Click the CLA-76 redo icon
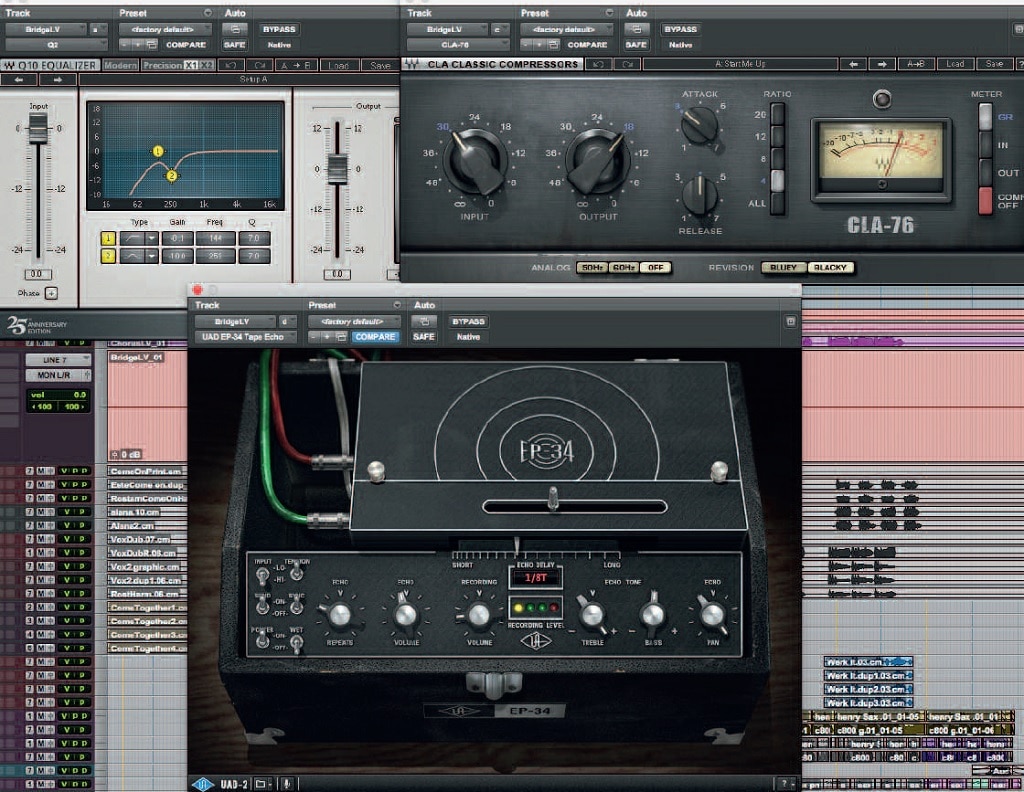 (628, 64)
